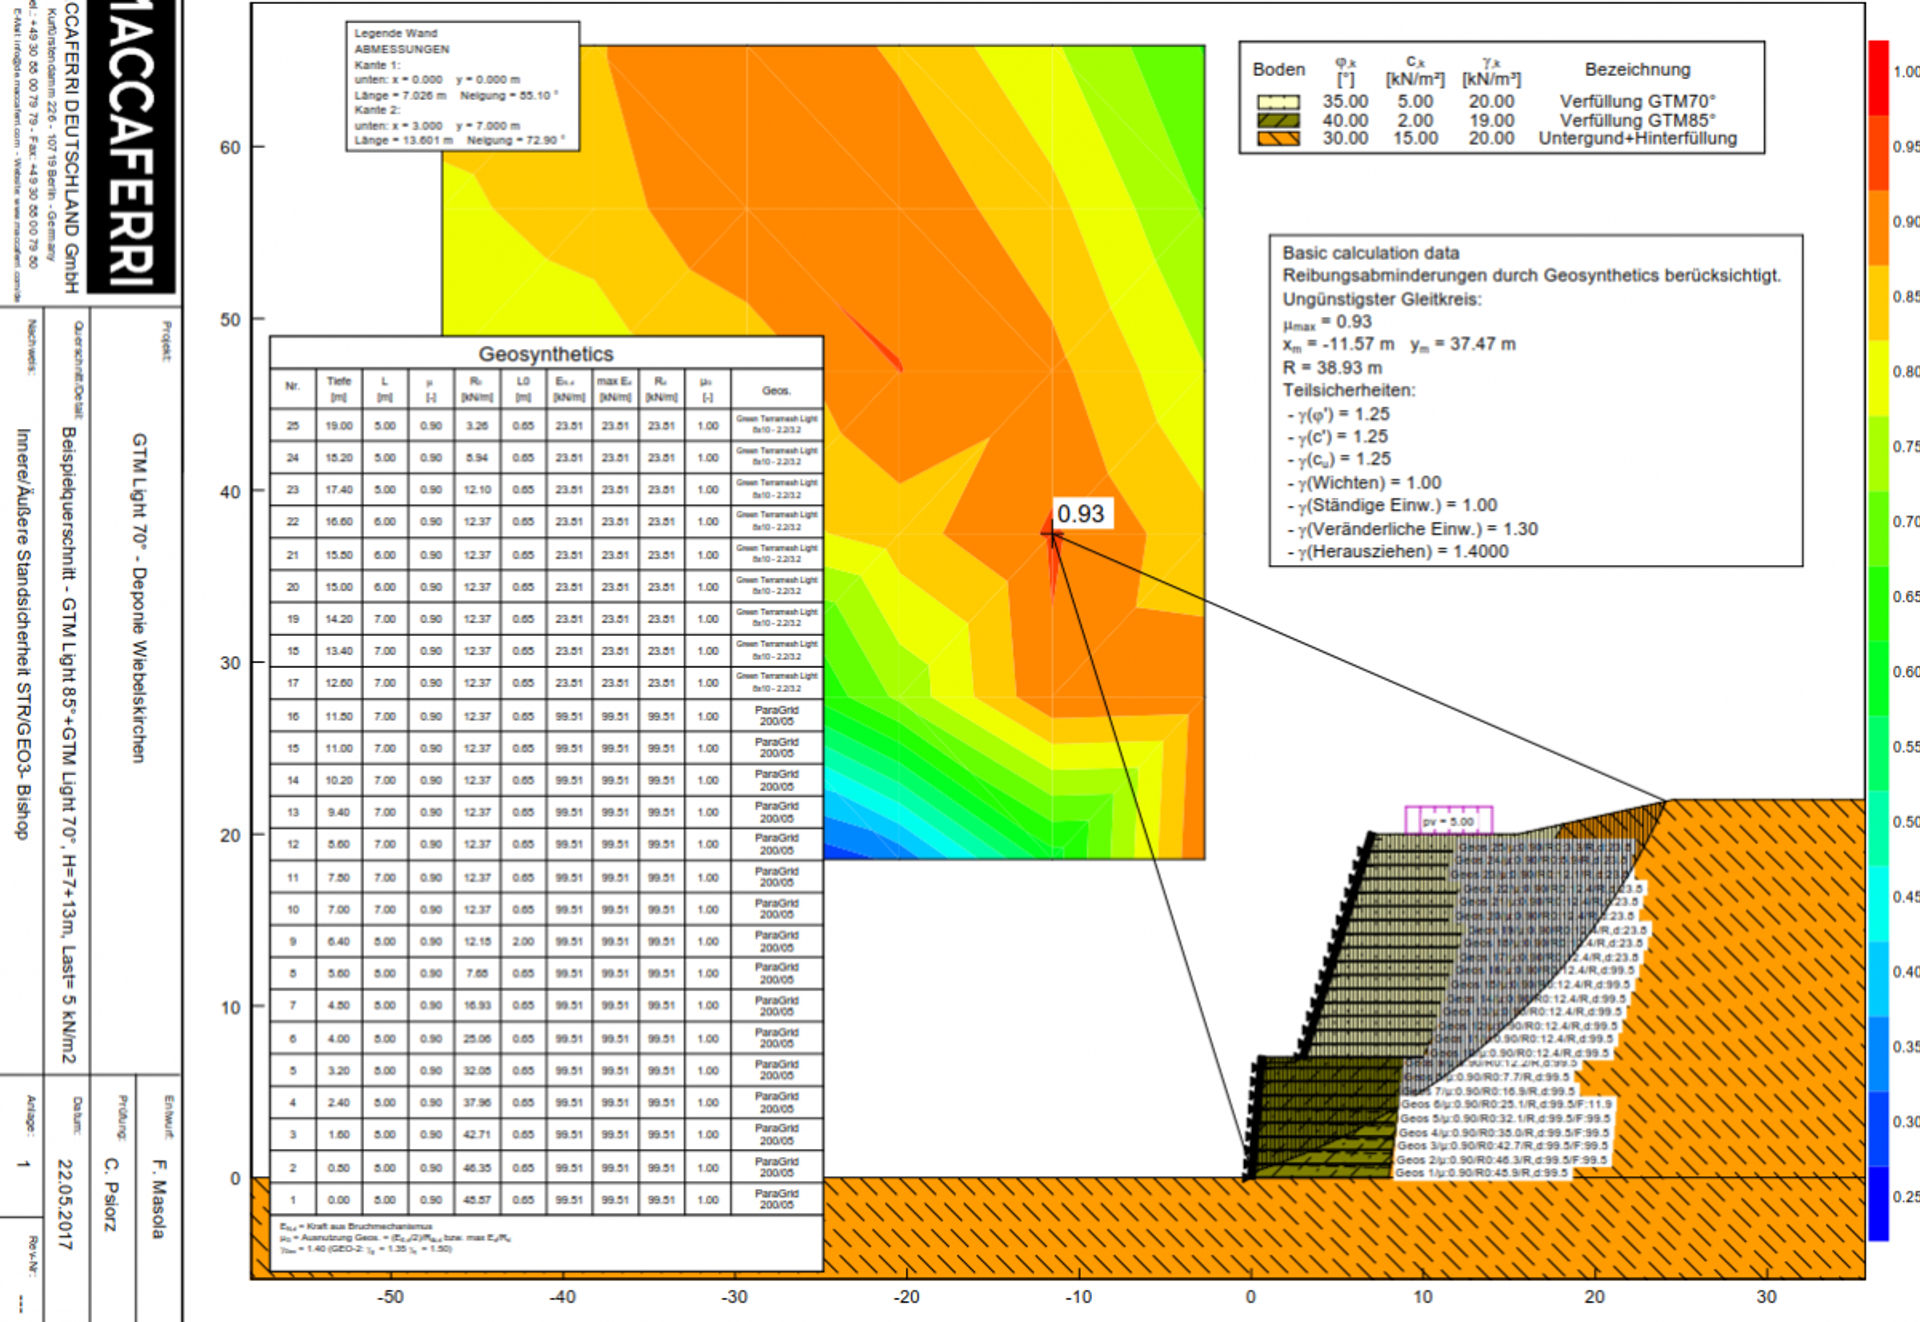Click the Maccaferri logo
Screen dimensions: 1920x1322
pos(131,146)
